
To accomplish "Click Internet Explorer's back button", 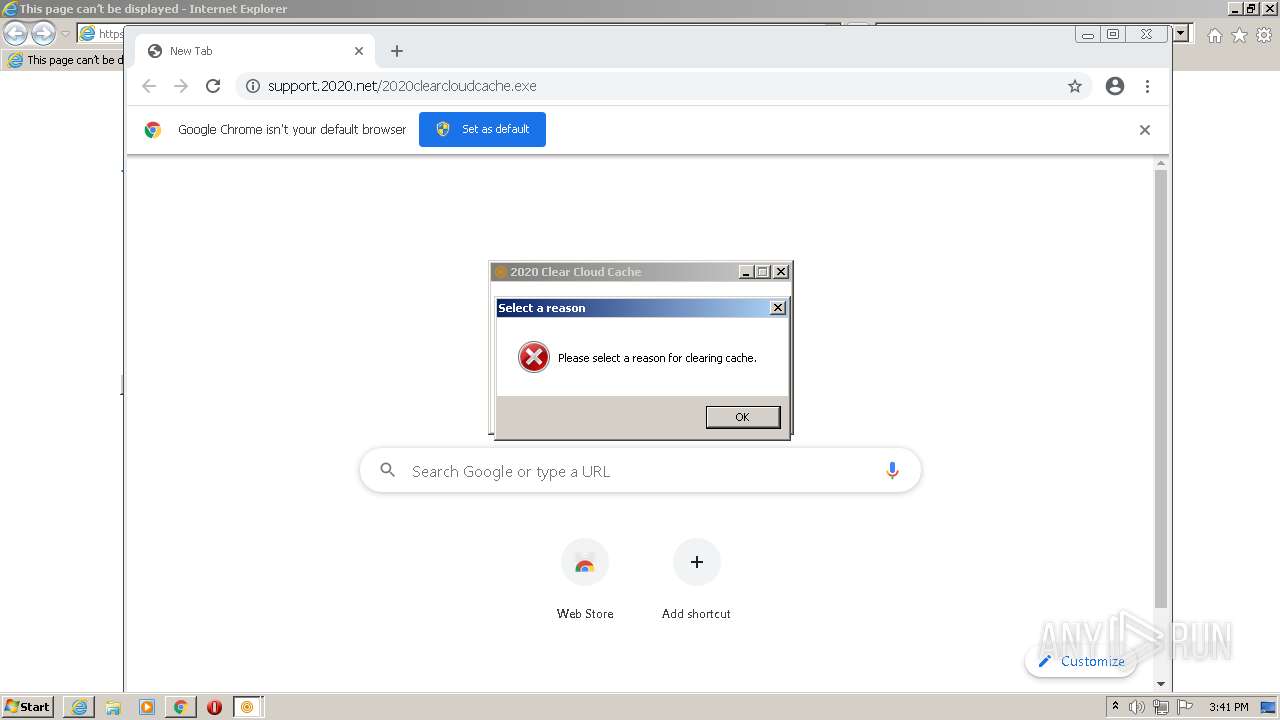I will [x=16, y=33].
